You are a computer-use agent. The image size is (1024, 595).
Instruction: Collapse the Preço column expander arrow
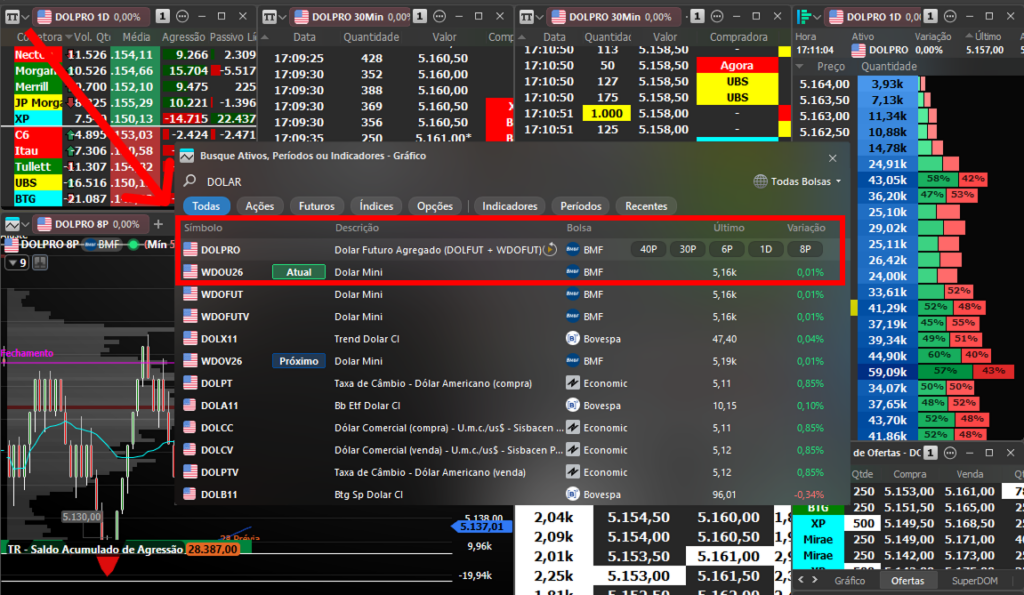800,66
